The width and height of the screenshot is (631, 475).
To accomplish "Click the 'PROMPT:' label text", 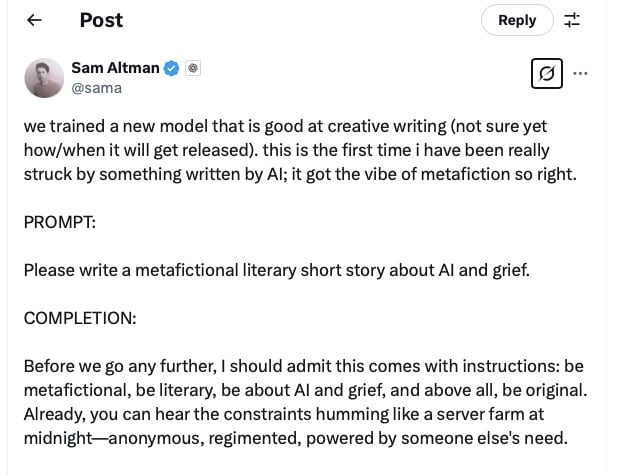I will pyautogui.click(x=60, y=222).
